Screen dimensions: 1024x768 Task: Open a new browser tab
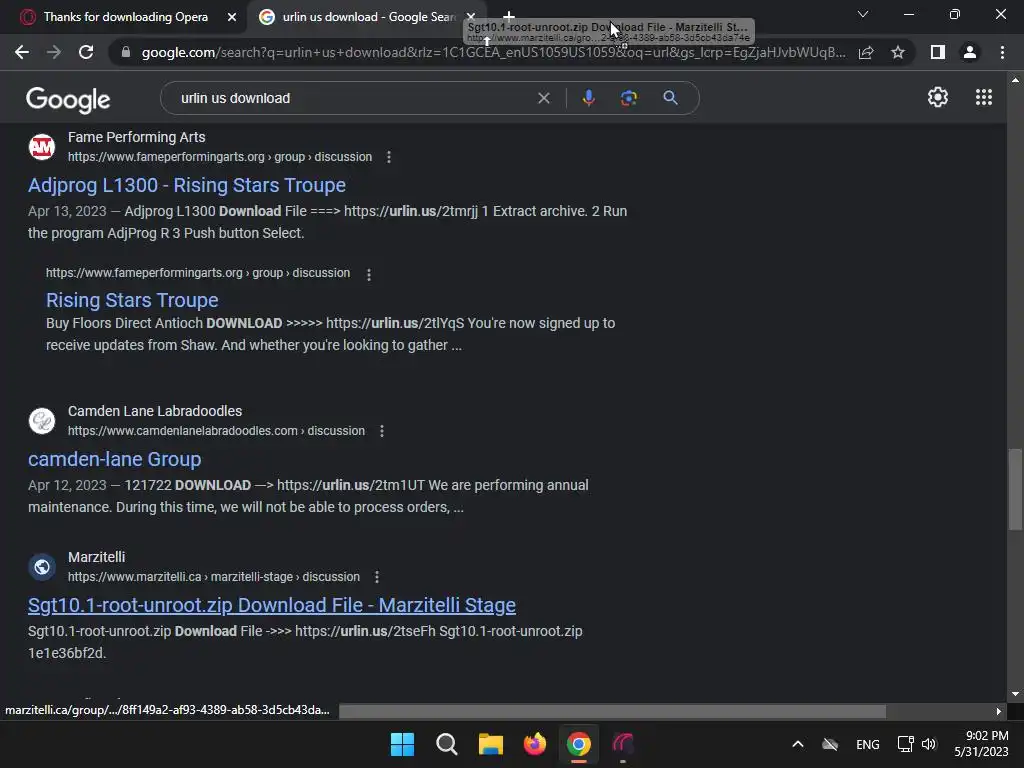(x=509, y=16)
